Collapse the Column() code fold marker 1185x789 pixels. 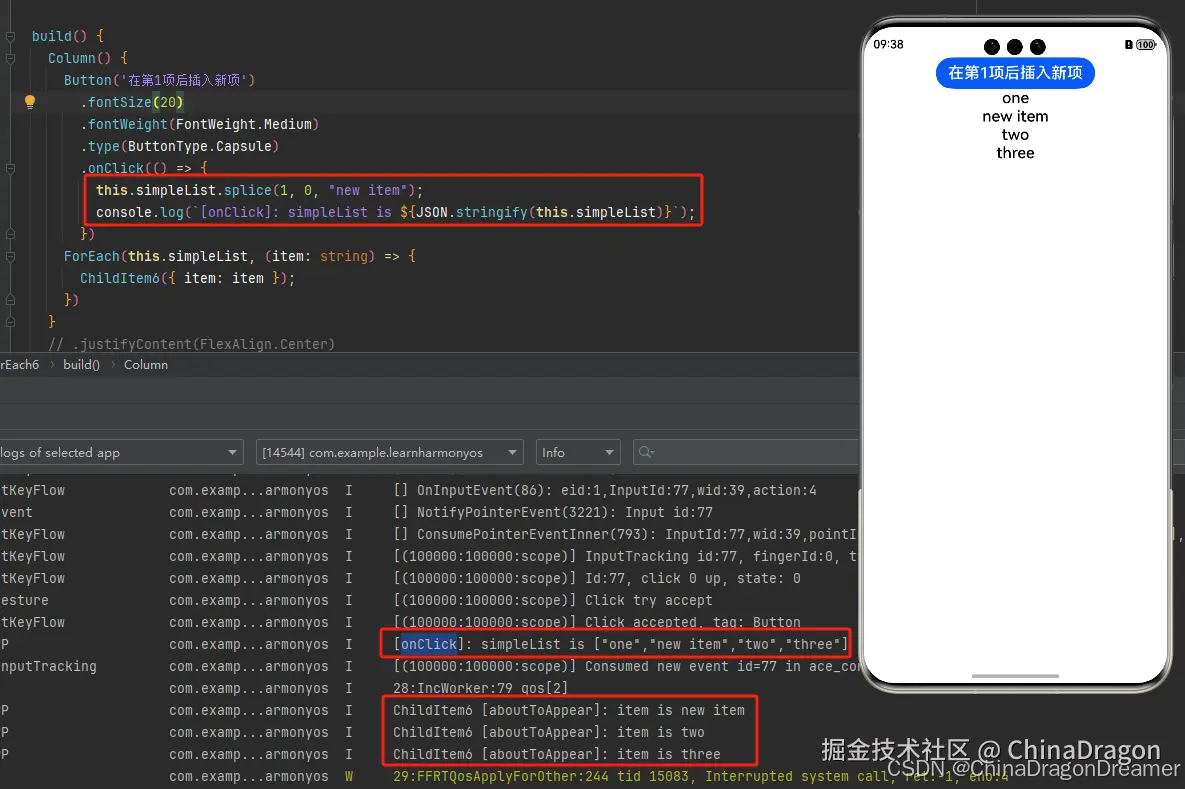[11, 58]
